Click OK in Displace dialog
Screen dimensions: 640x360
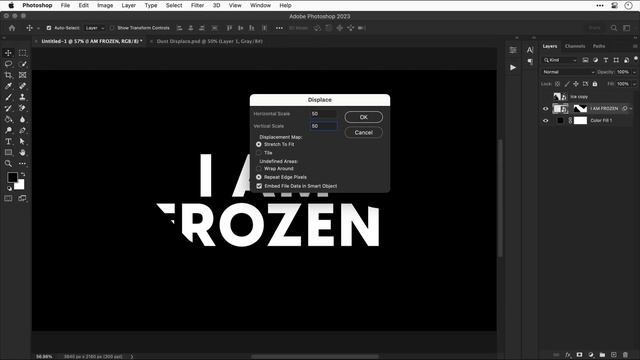click(x=363, y=117)
